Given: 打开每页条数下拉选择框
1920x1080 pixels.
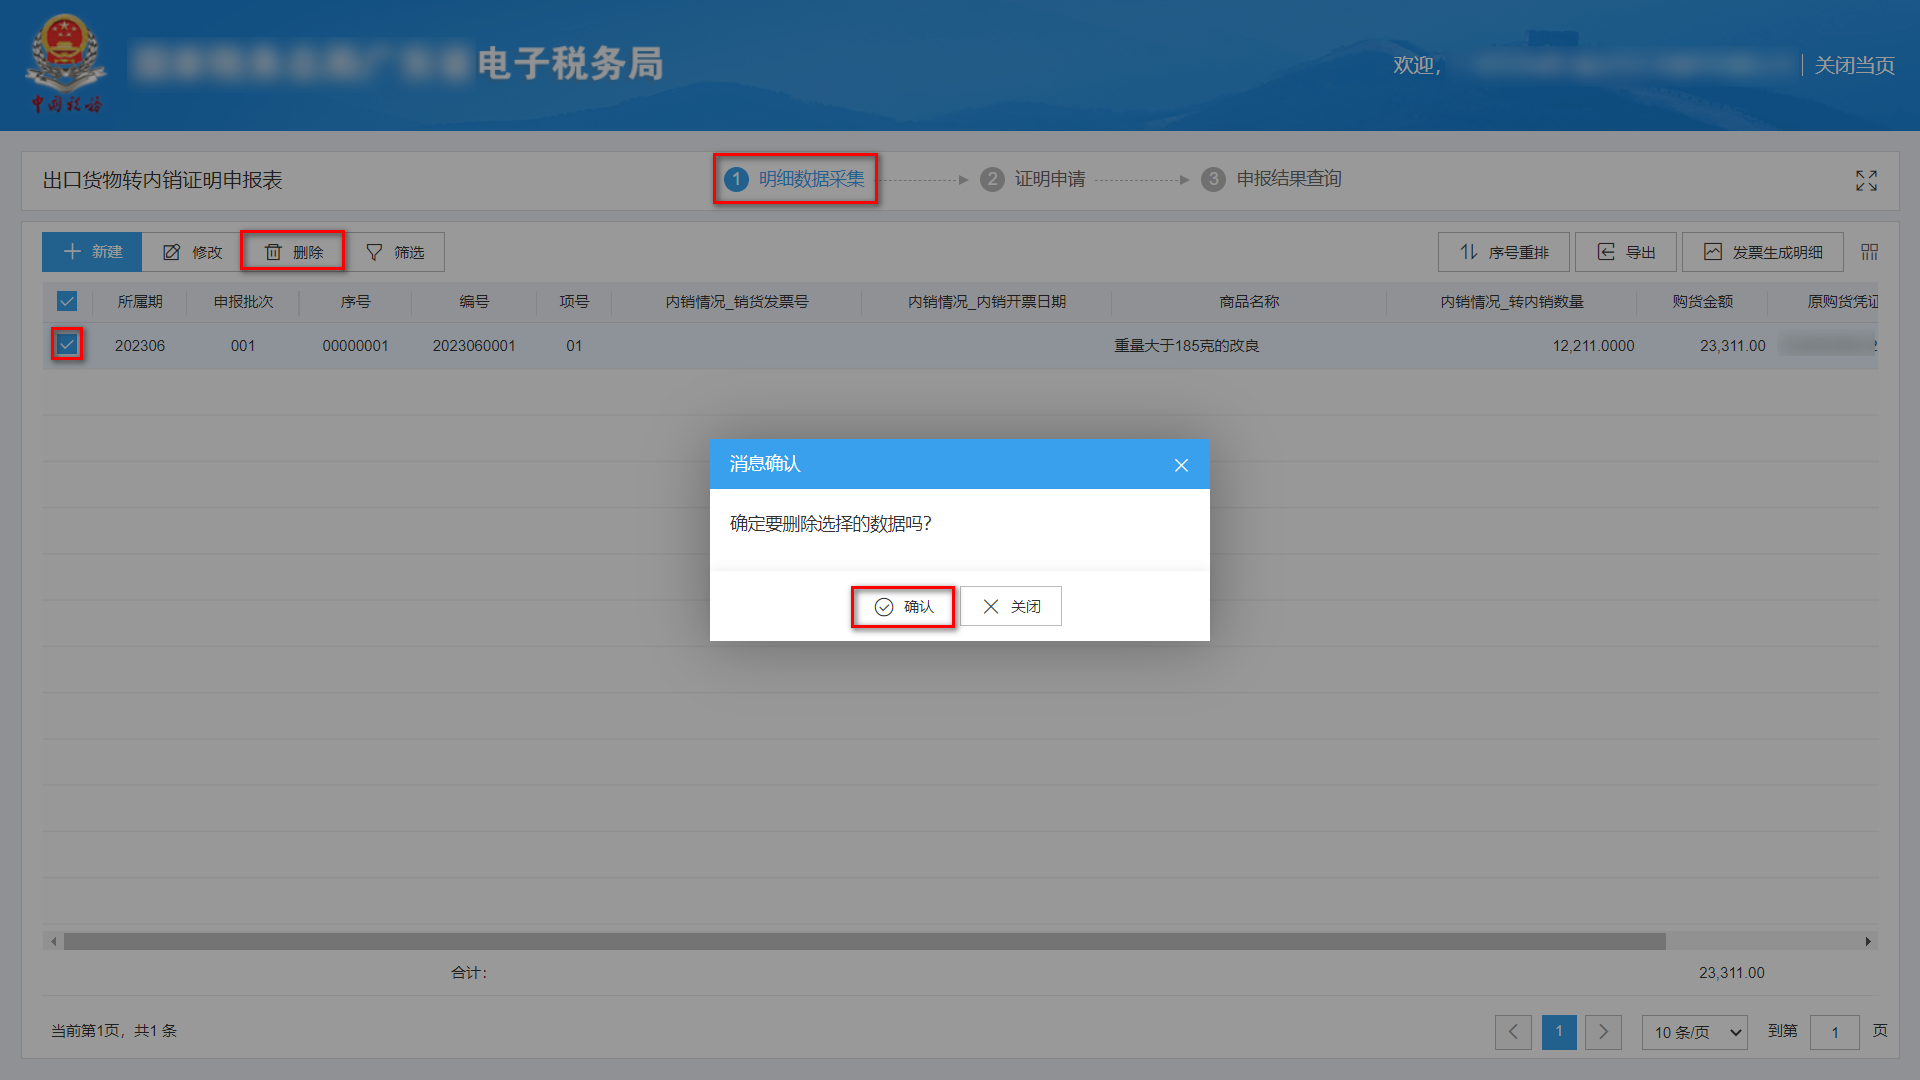Looking at the screenshot, I should (1694, 1032).
